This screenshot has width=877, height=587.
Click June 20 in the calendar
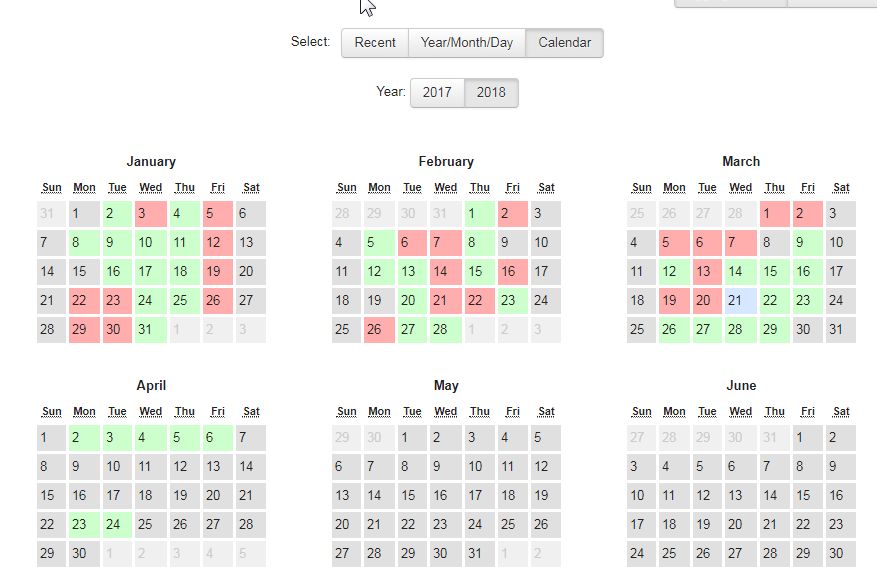(741, 524)
